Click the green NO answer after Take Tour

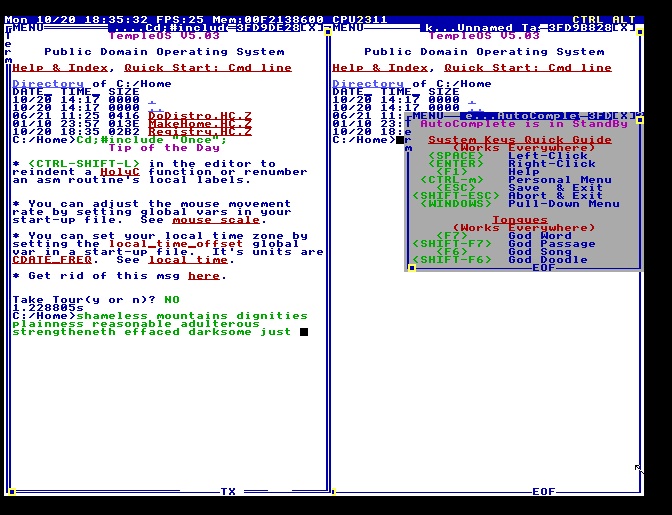pyautogui.click(x=172, y=300)
